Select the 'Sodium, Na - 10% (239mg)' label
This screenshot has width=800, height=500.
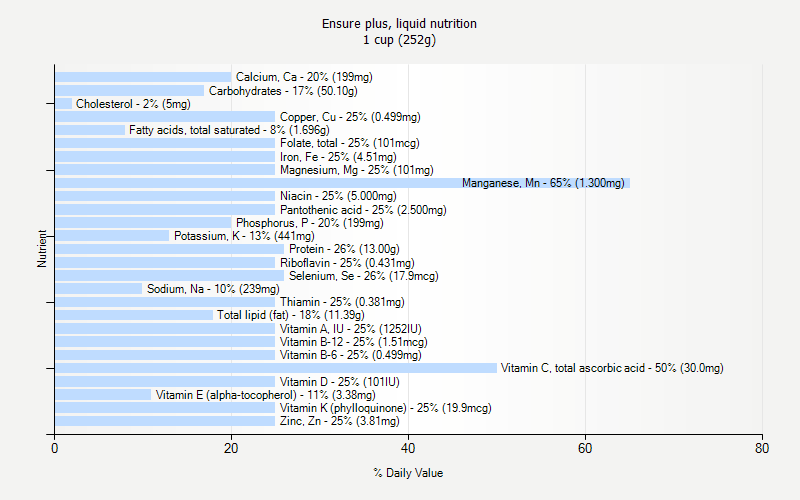[213, 289]
